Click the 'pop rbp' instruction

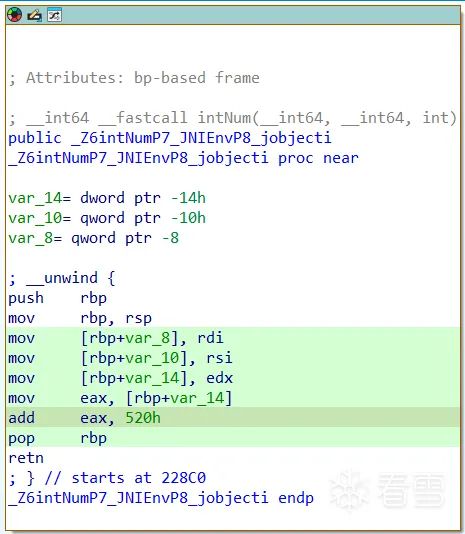coord(58,438)
